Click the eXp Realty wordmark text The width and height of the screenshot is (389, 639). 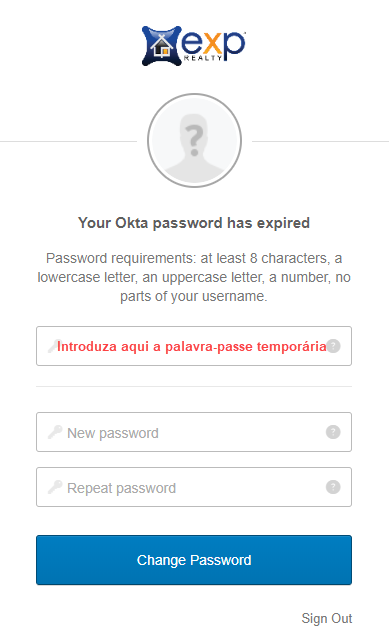213,44
